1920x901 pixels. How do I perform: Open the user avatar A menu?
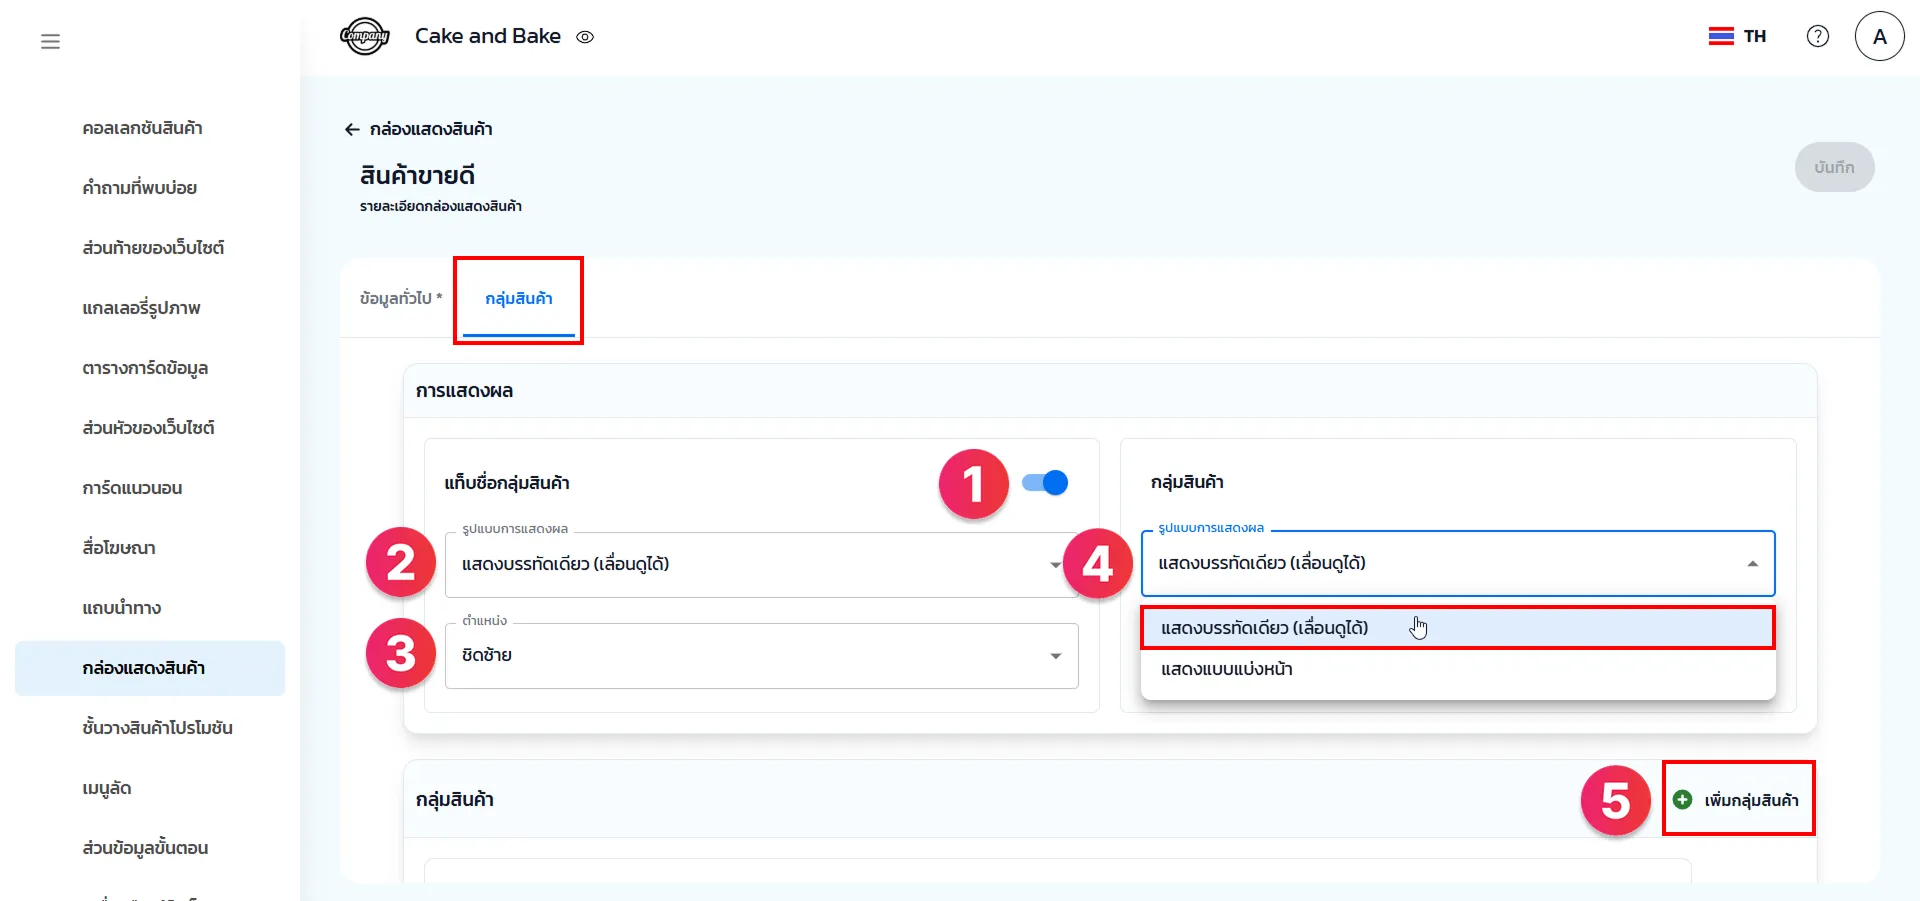coord(1878,37)
